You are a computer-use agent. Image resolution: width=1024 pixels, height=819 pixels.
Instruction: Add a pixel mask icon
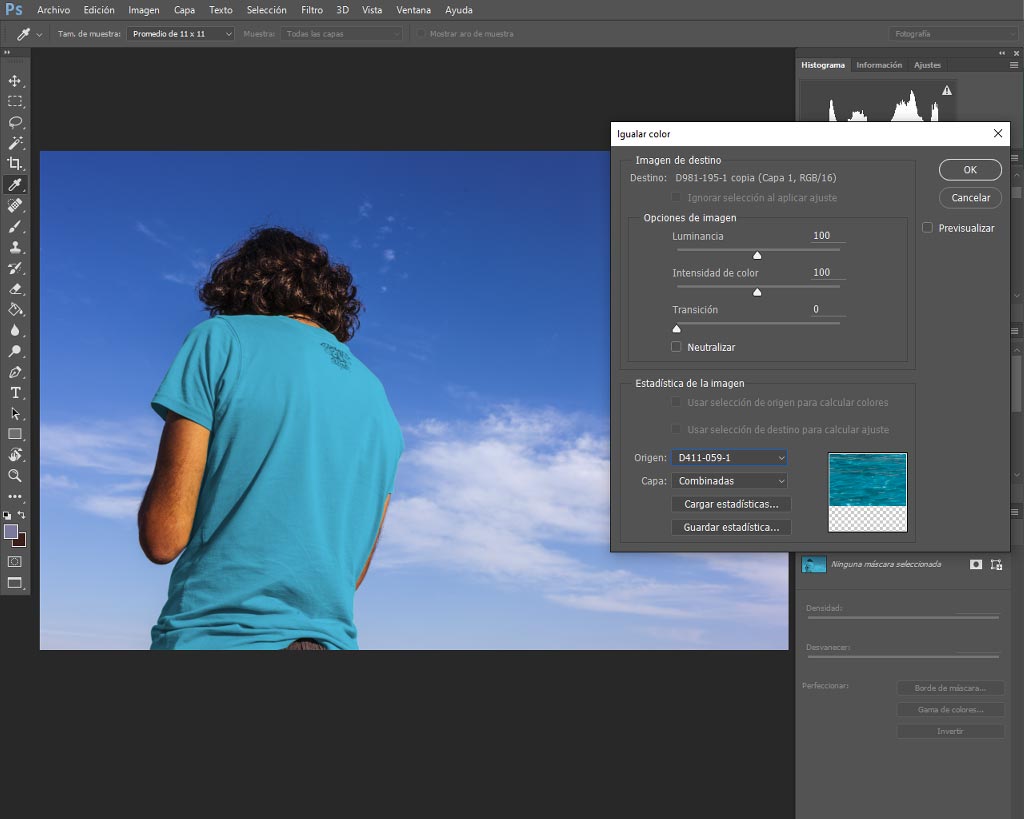(x=976, y=564)
